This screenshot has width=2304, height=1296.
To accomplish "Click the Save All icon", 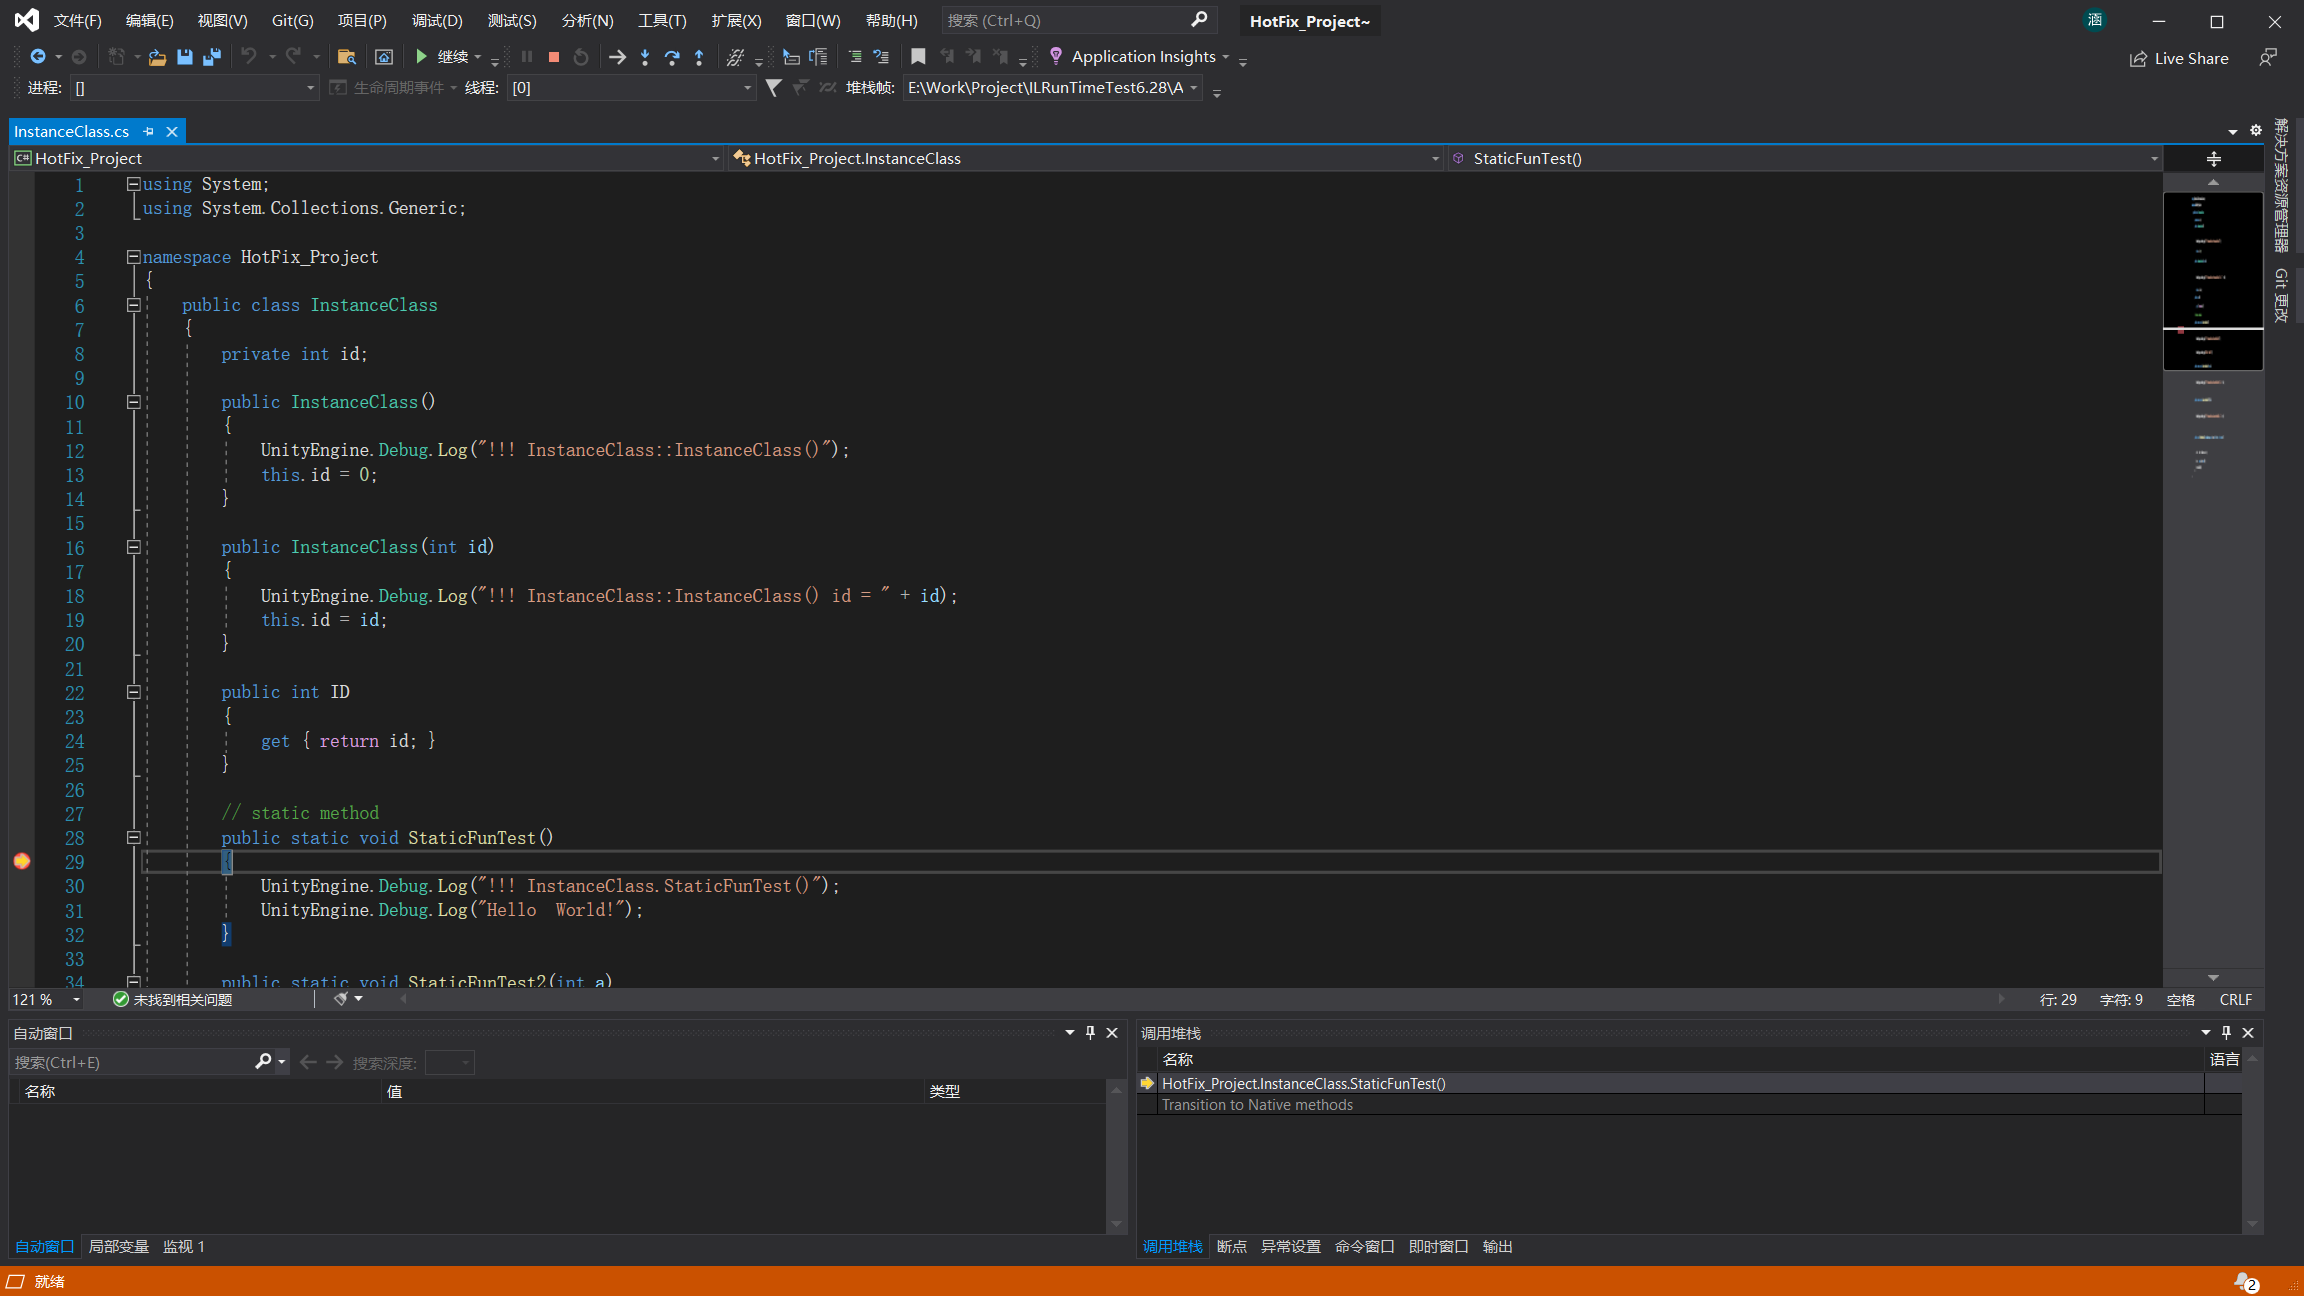I will coord(211,57).
